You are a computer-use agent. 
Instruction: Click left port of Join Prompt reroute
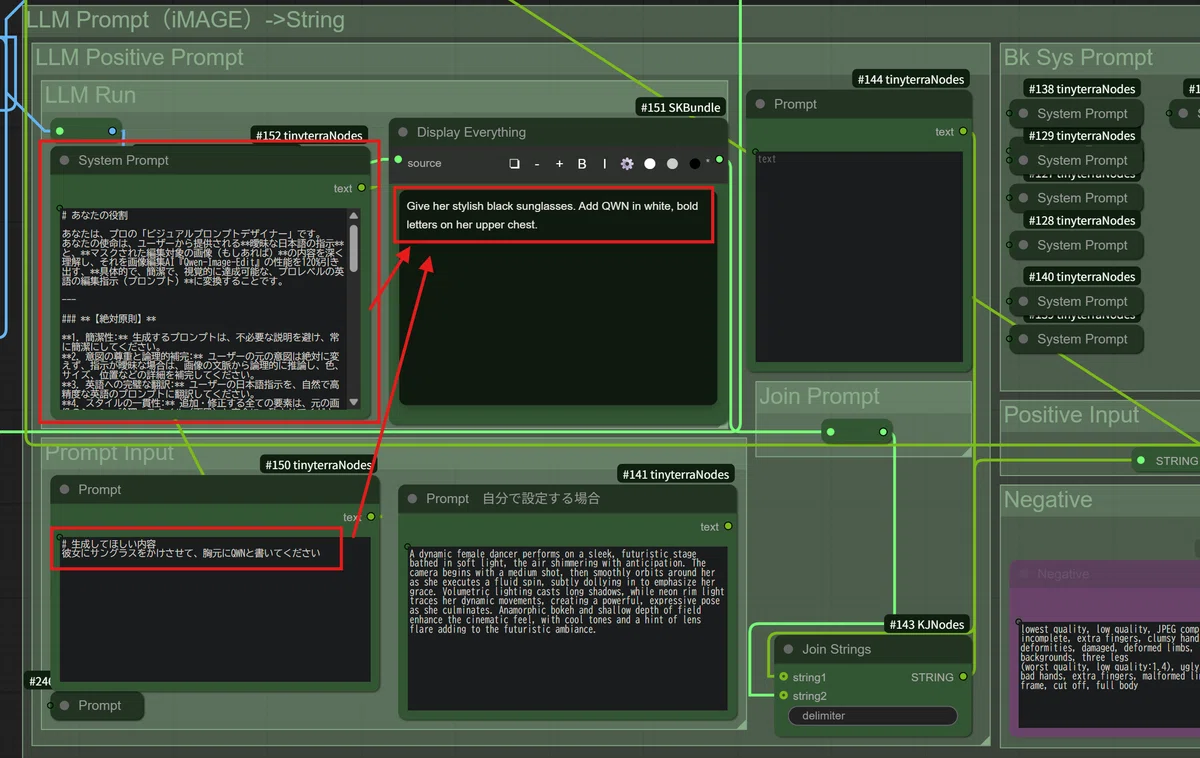click(x=830, y=432)
